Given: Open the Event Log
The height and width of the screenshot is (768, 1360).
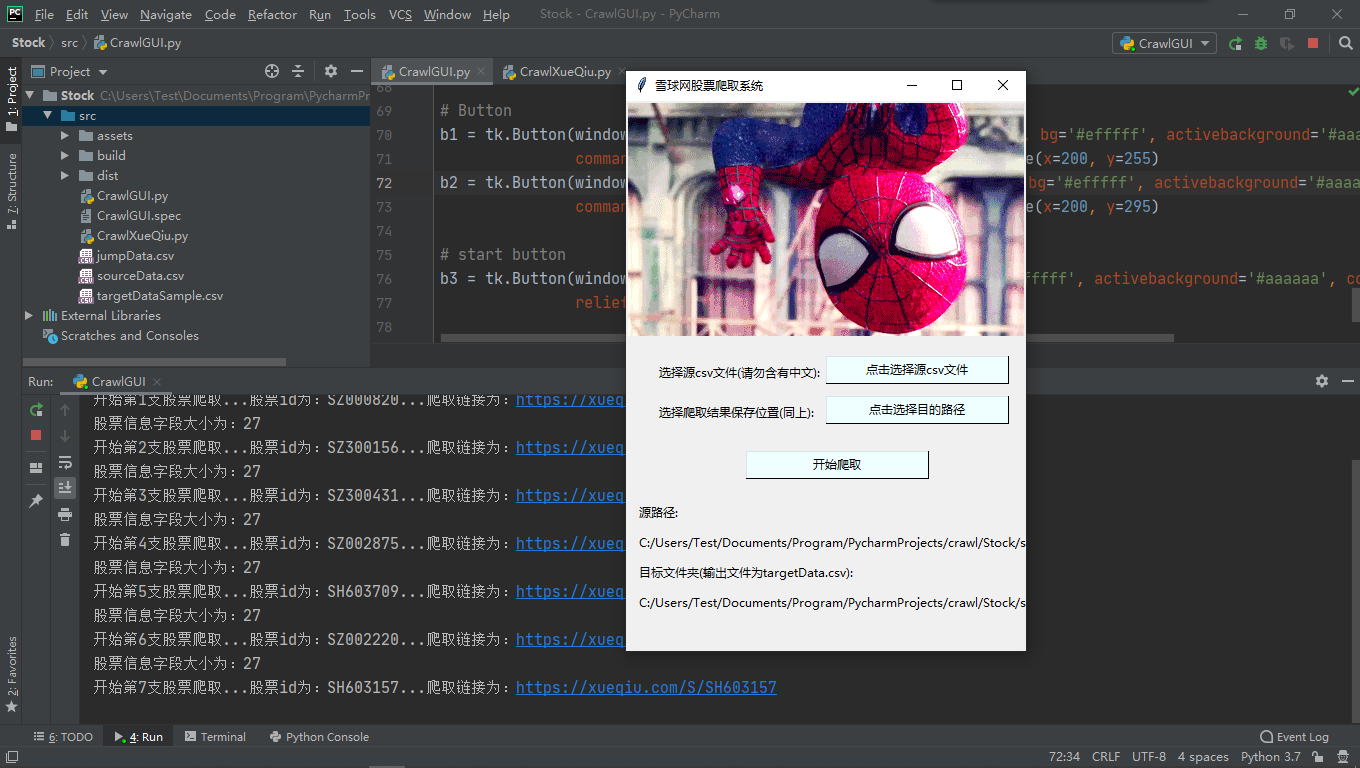Looking at the screenshot, I should pyautogui.click(x=1295, y=737).
